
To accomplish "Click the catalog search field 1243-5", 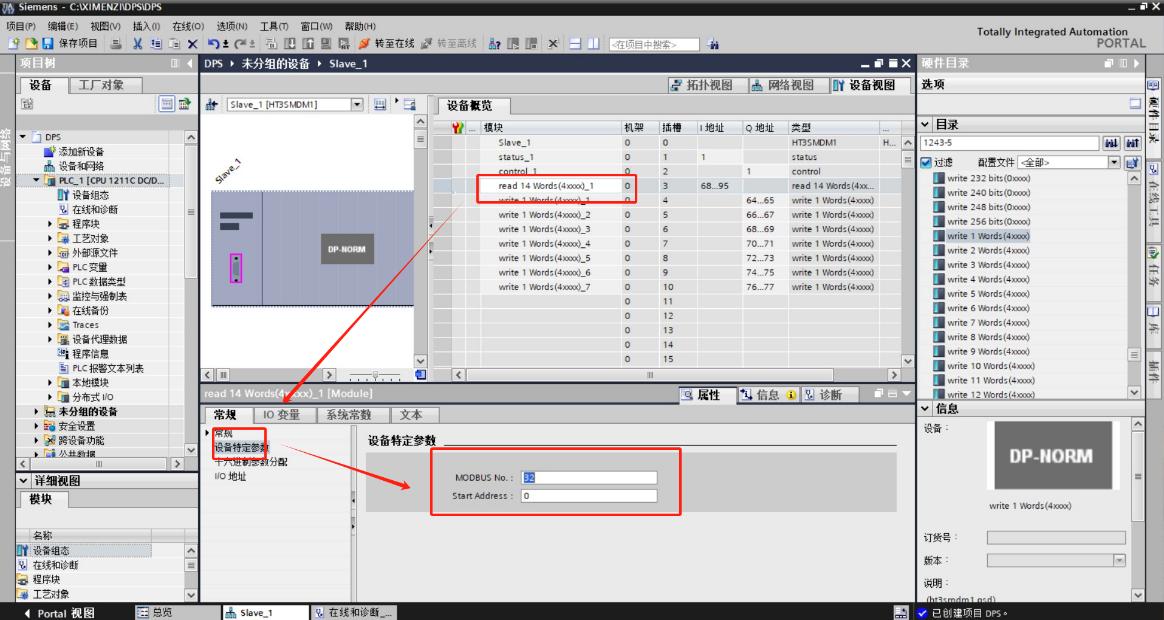I will click(x=1010, y=143).
